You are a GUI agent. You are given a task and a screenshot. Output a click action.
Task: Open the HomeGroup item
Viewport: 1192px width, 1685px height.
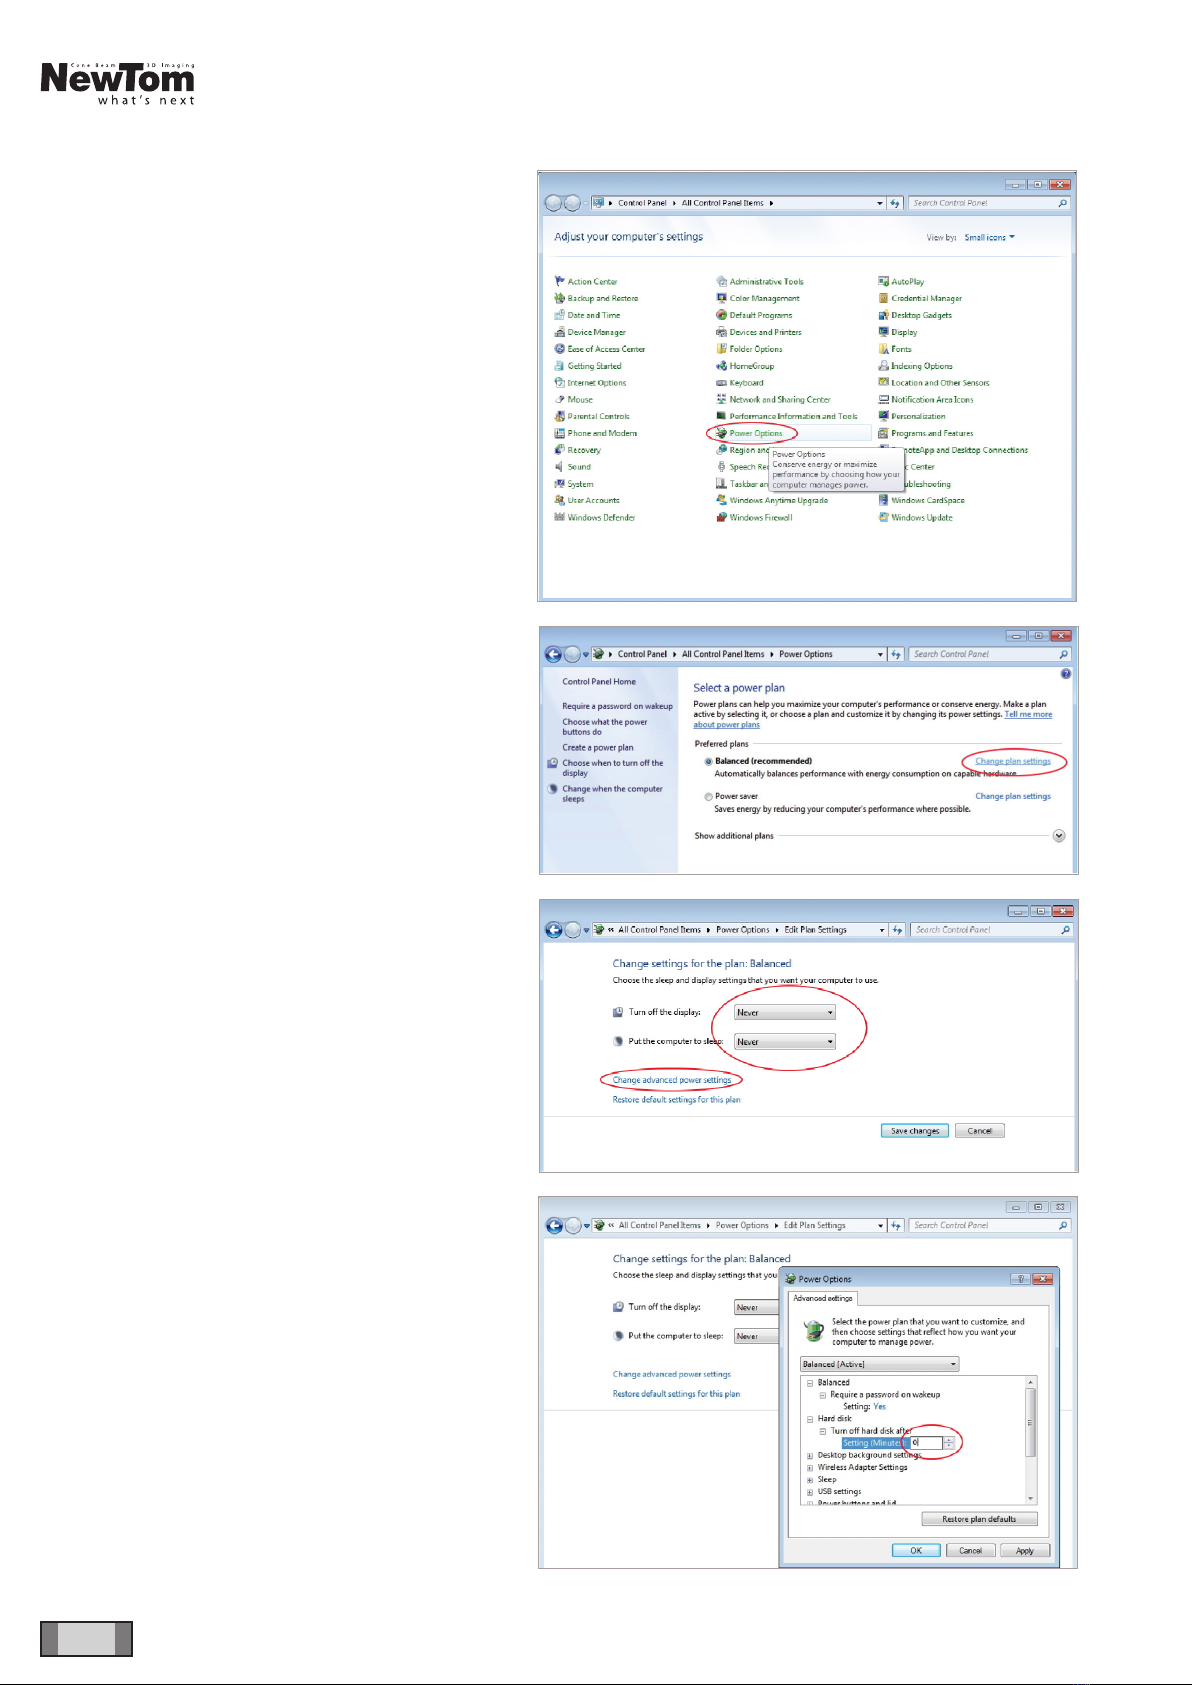click(752, 366)
